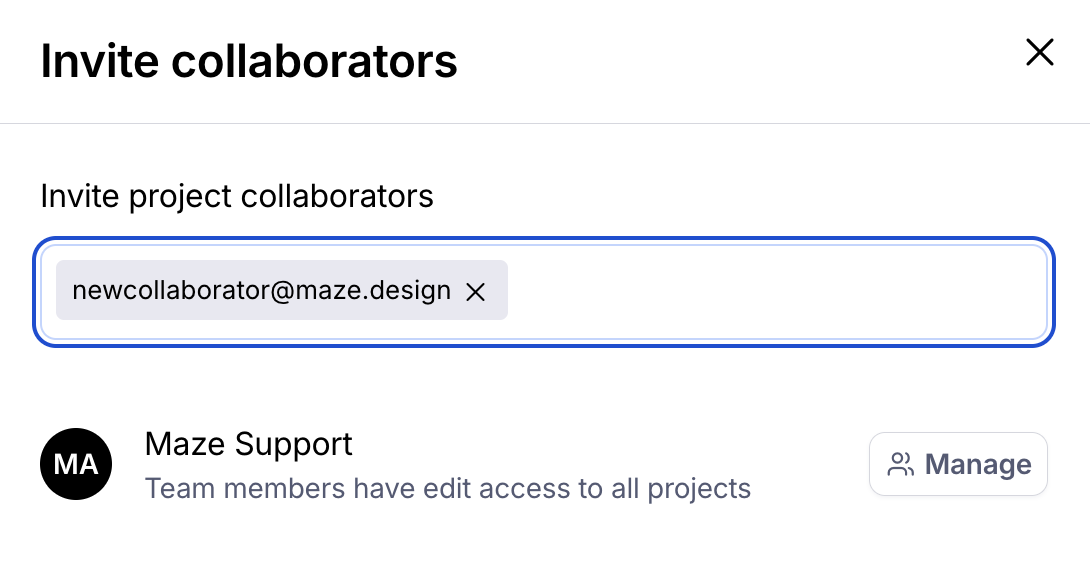Open Manage team members
The height and width of the screenshot is (570, 1090).
(958, 464)
